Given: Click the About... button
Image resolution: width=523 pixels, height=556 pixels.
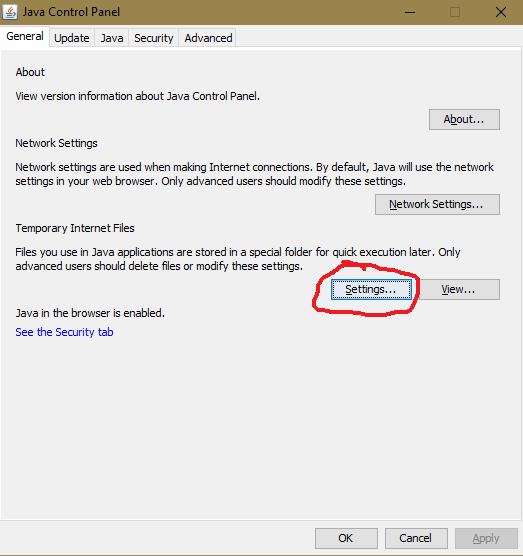Looking at the screenshot, I should pyautogui.click(x=464, y=119).
